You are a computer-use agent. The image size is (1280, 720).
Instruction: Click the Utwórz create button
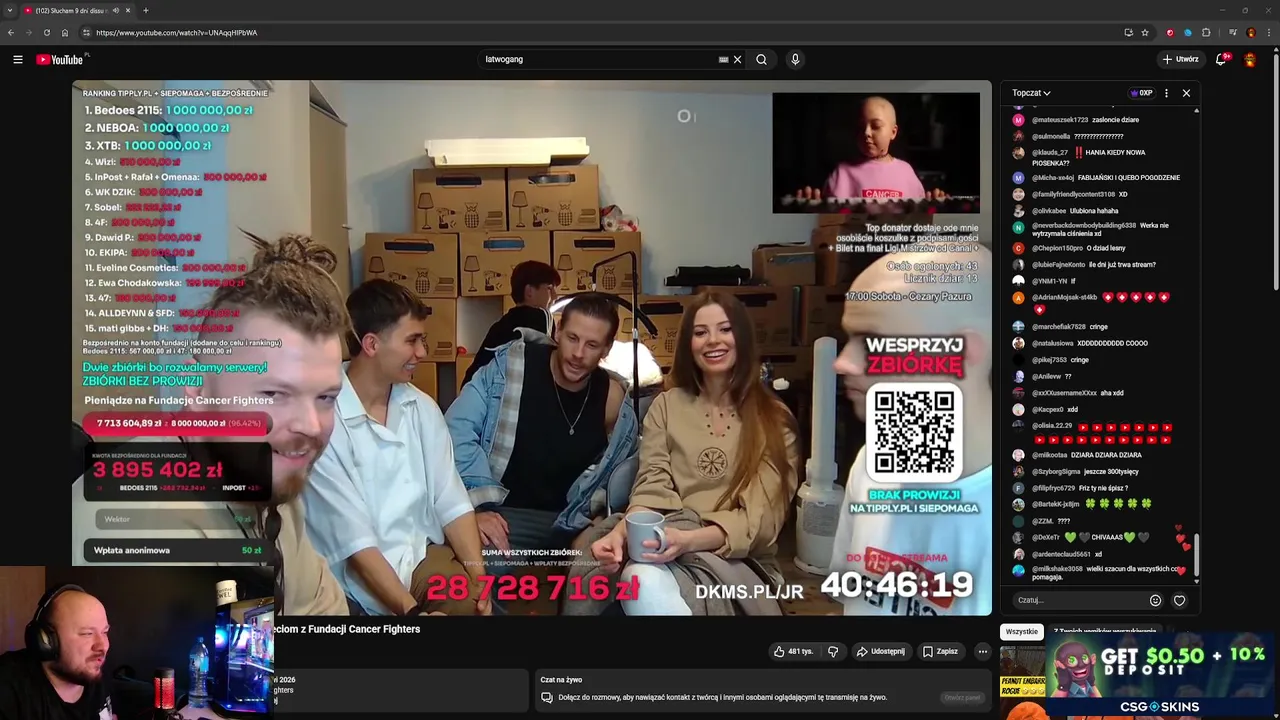(1181, 59)
